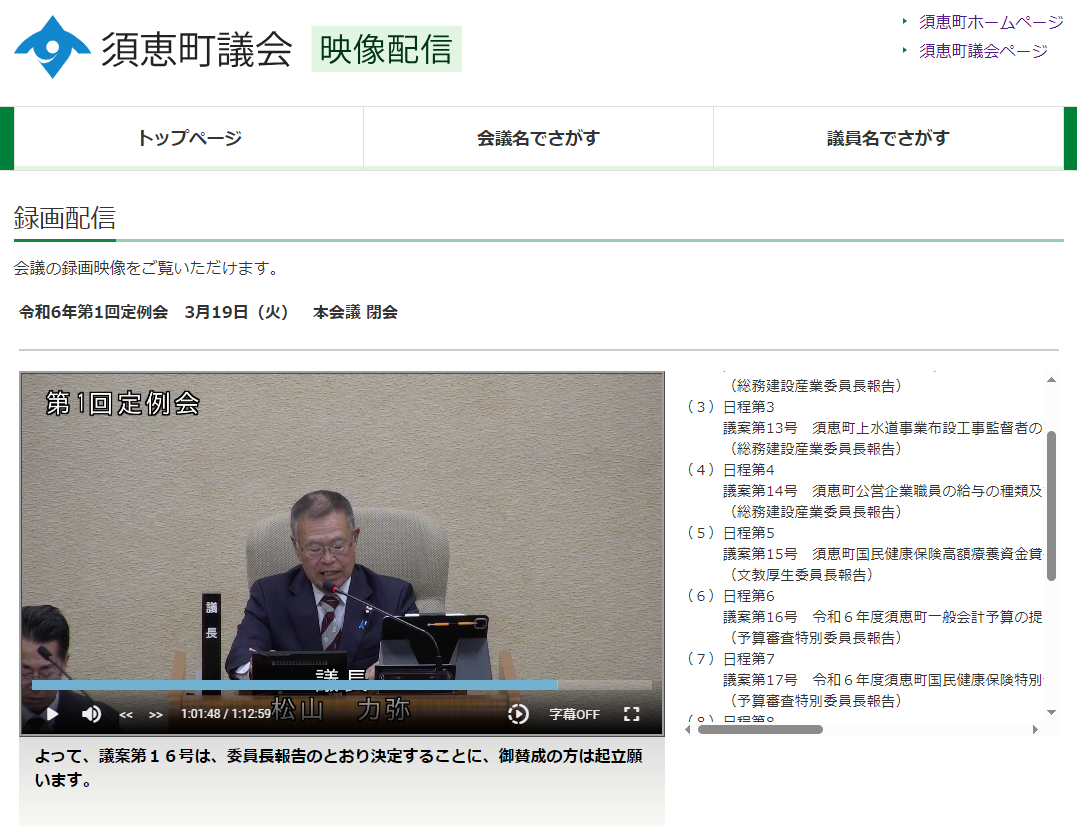1077x826 pixels.
Task: Open the トップページ tab
Action: point(189,138)
